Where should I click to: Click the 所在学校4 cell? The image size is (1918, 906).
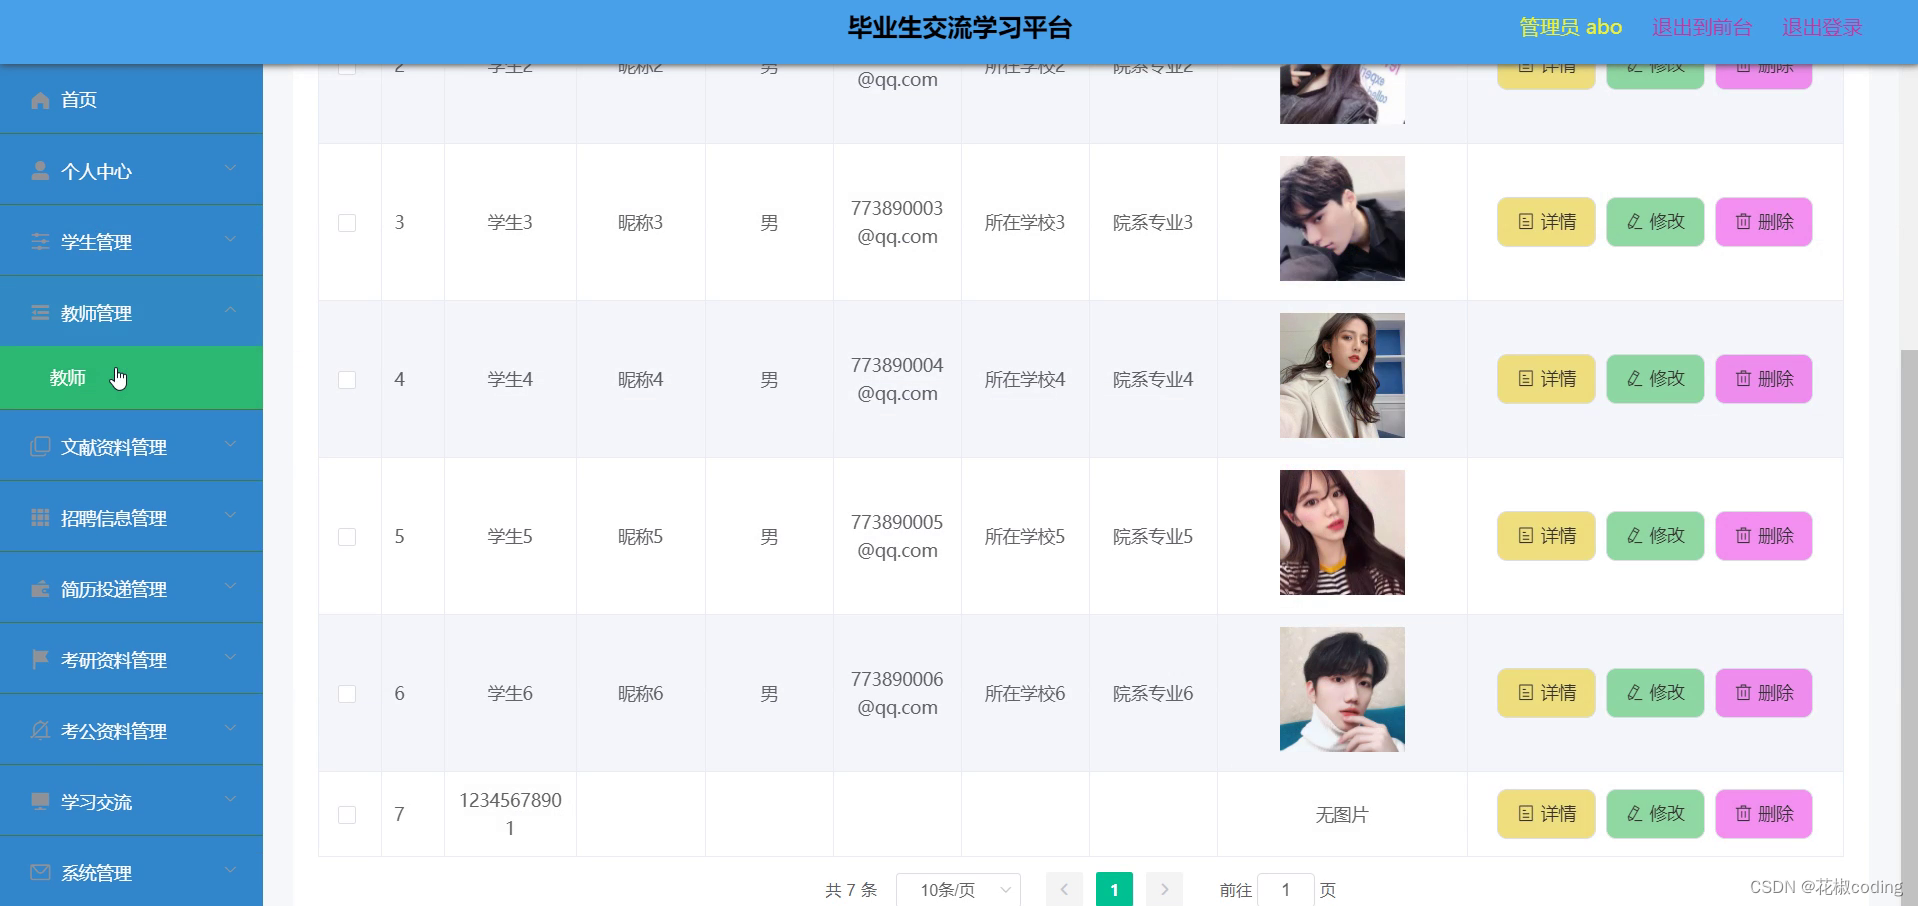[1025, 380]
